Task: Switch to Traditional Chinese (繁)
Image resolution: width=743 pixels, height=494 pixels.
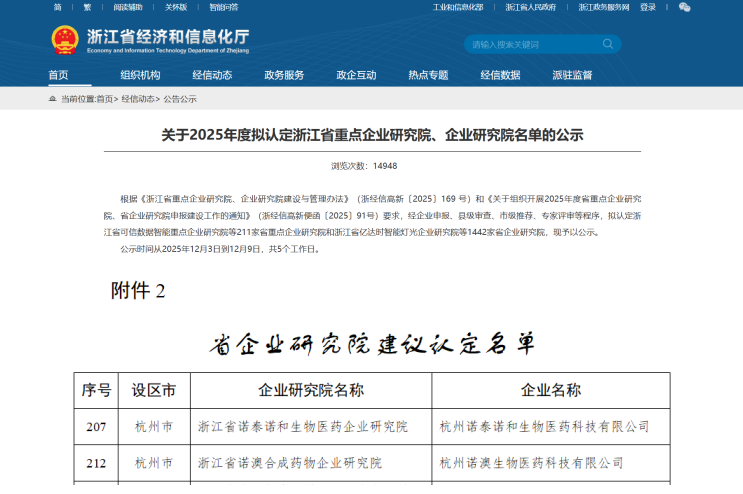Action: pos(86,7)
